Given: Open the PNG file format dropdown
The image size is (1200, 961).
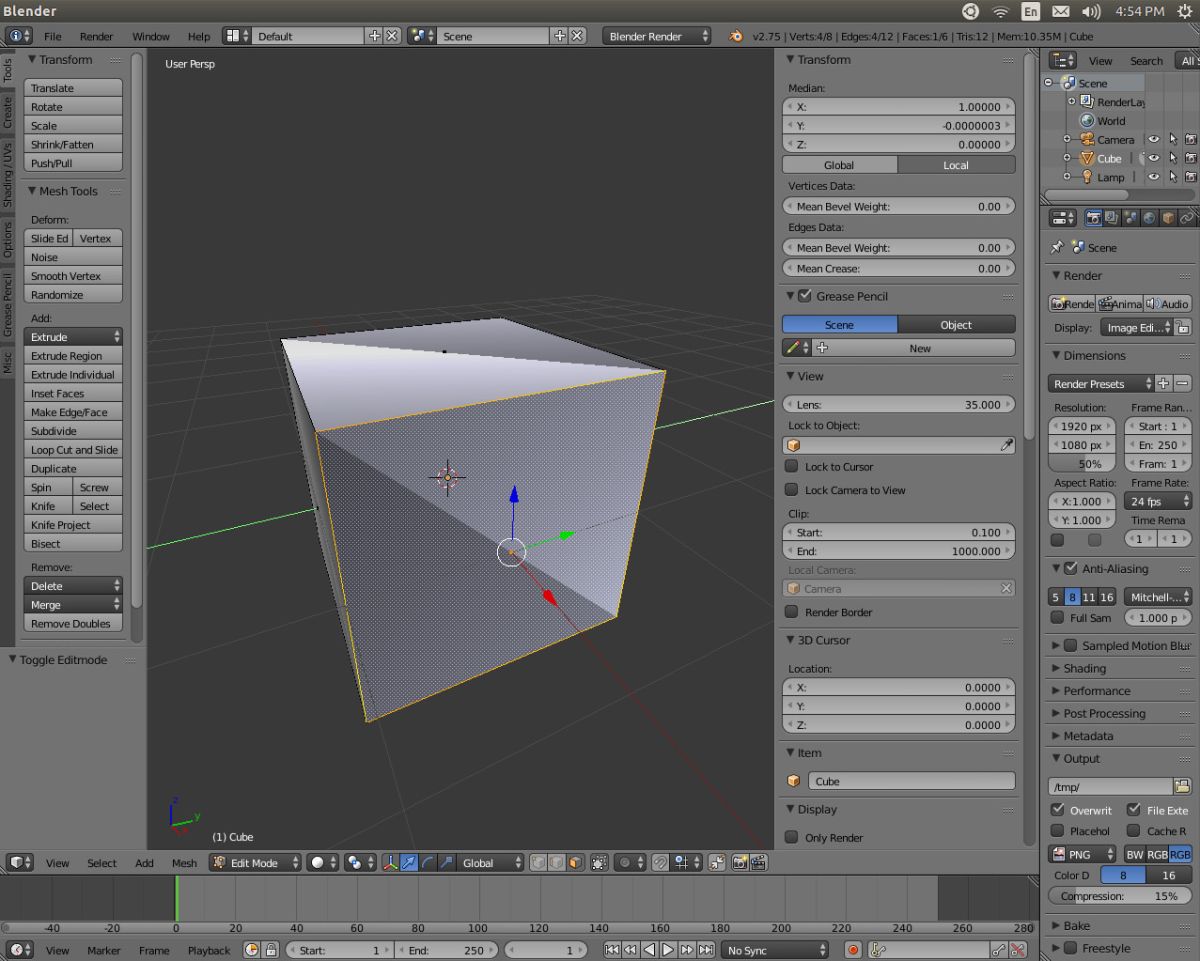Looking at the screenshot, I should pyautogui.click(x=1082, y=854).
